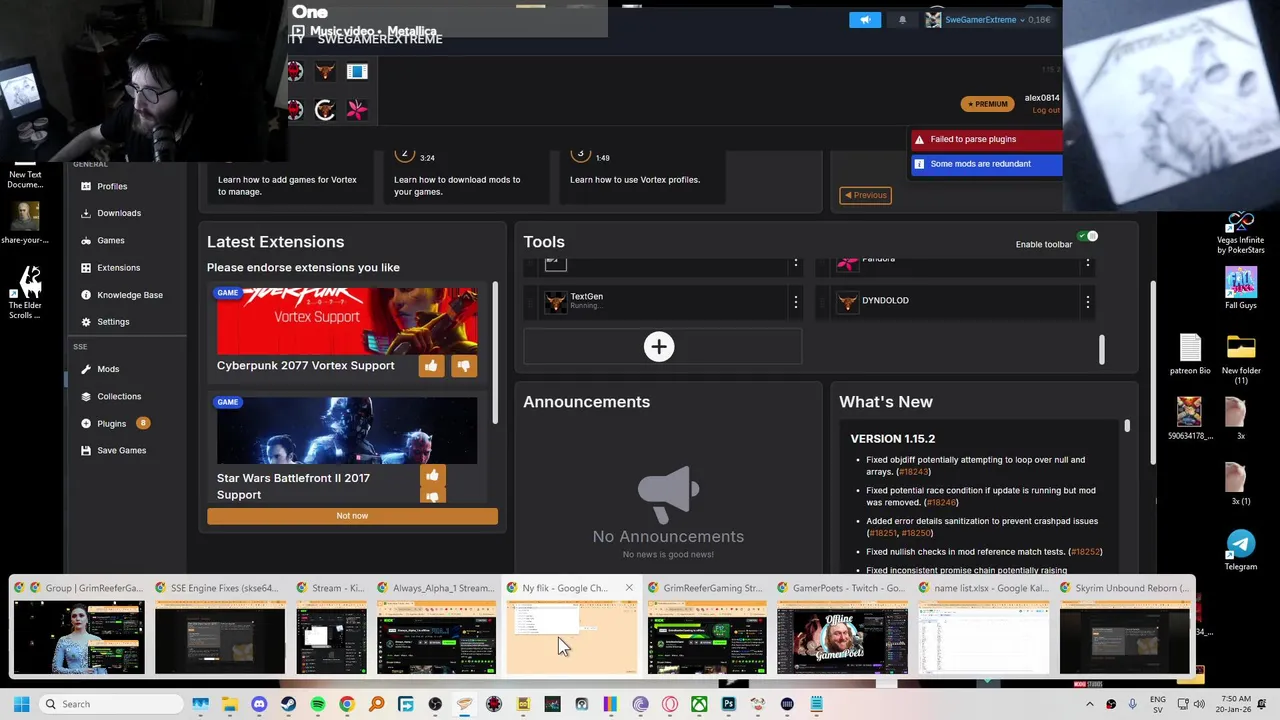
Task: Open Steam from the taskbar
Action: [x=289, y=704]
